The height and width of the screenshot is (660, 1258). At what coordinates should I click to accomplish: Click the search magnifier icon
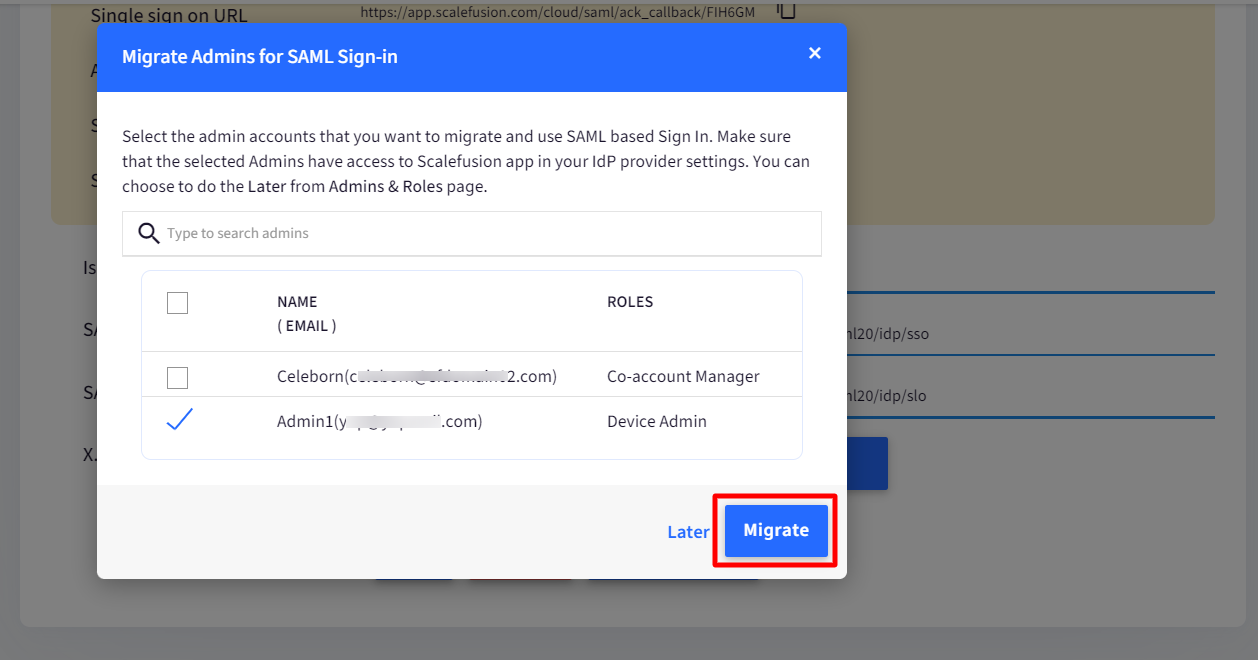[149, 233]
